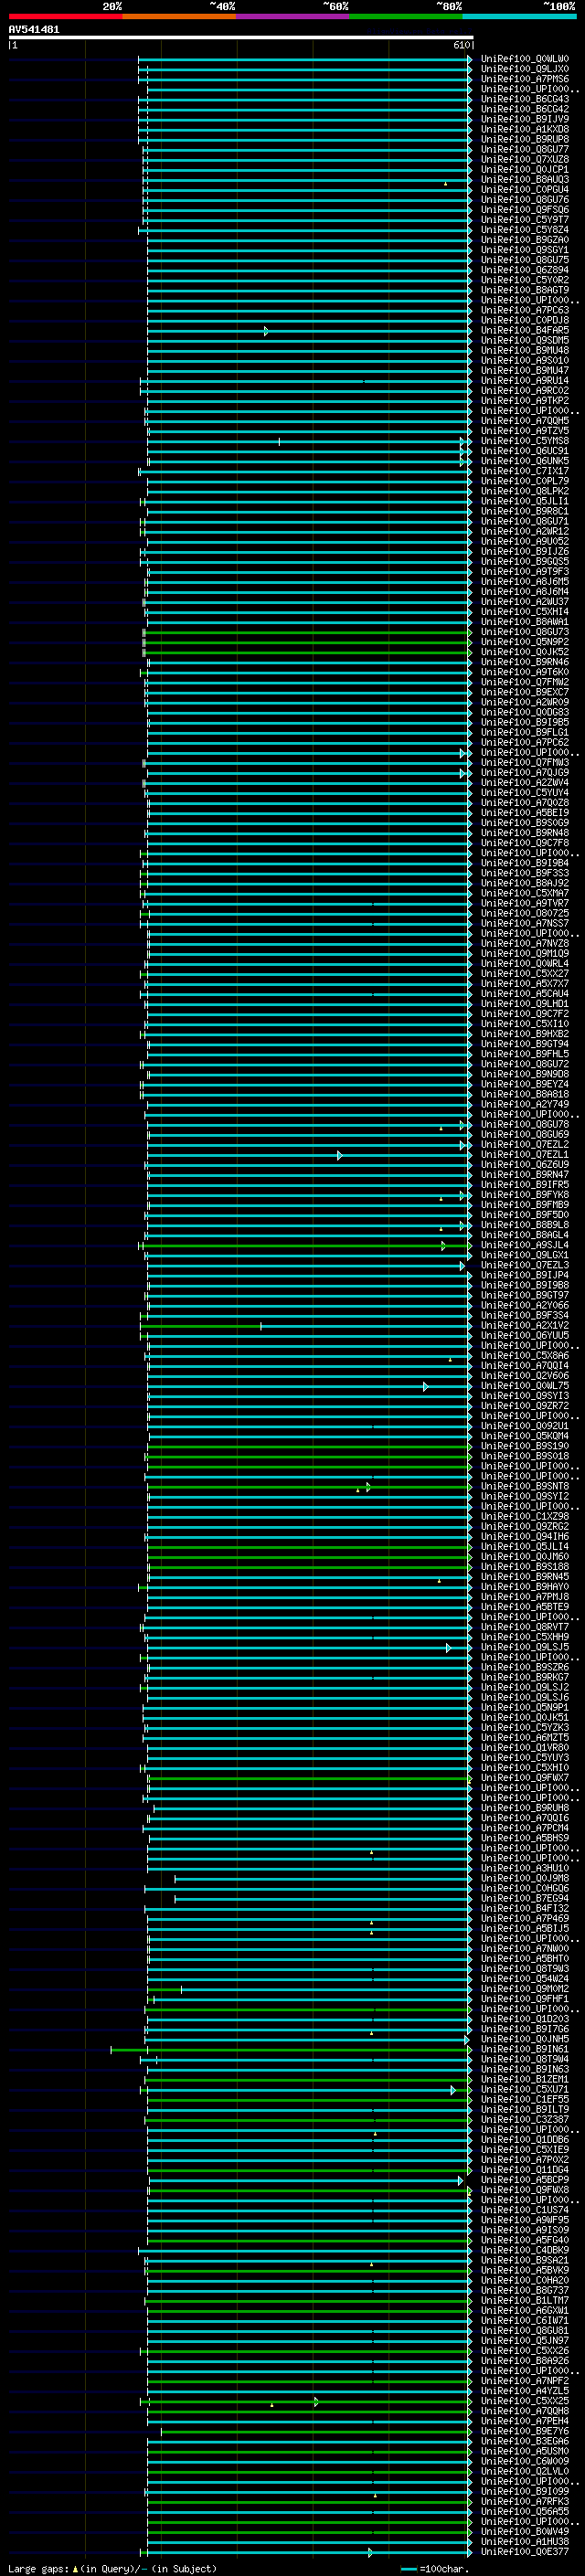Click the green ~80% identity legend bar
This screenshot has height=2576, width=585.
(x=406, y=16)
